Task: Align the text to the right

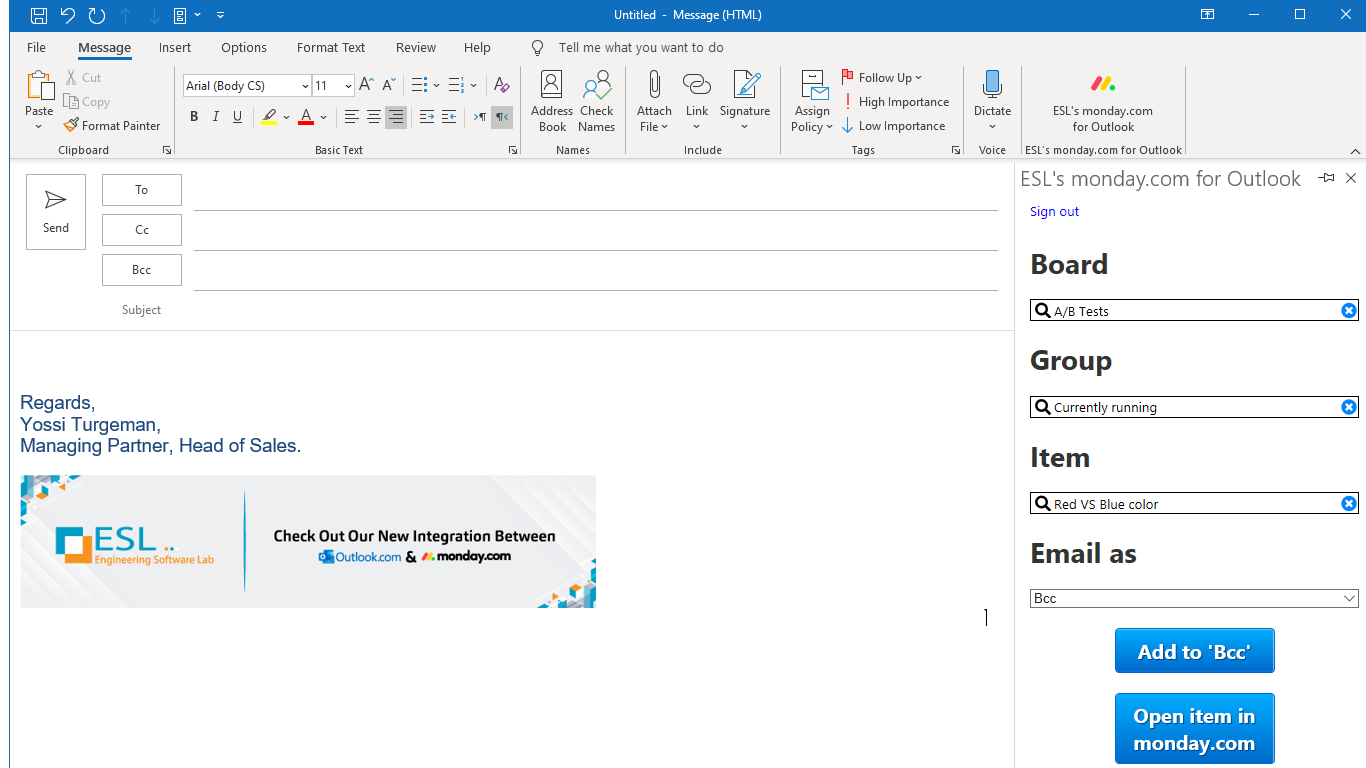Action: pyautogui.click(x=396, y=117)
